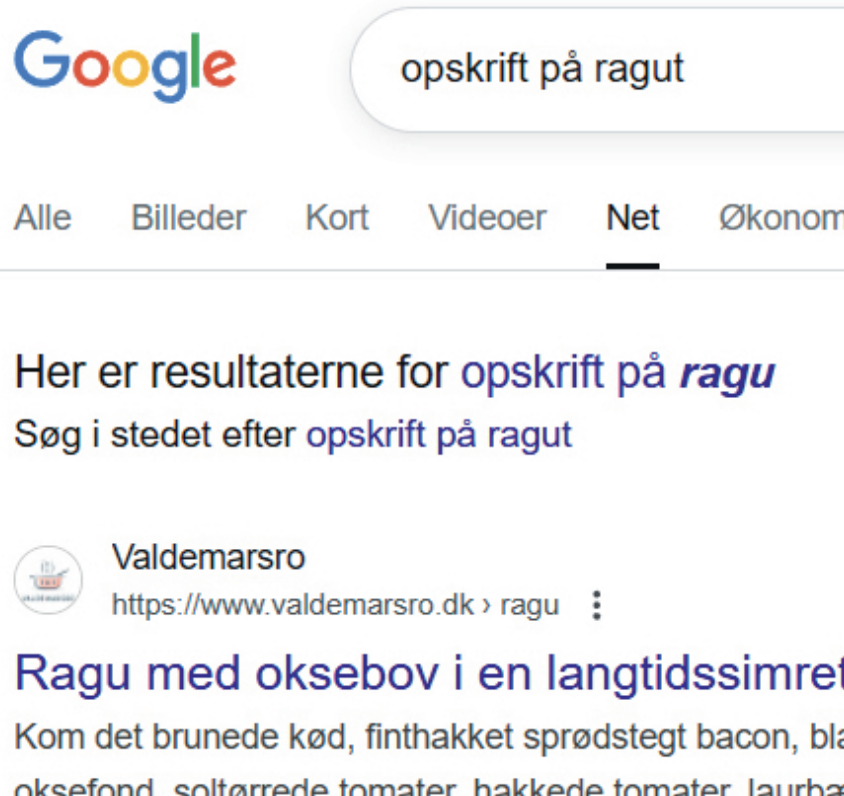The width and height of the screenshot is (844, 796).
Task: Select the Kort tab
Action: (337, 218)
